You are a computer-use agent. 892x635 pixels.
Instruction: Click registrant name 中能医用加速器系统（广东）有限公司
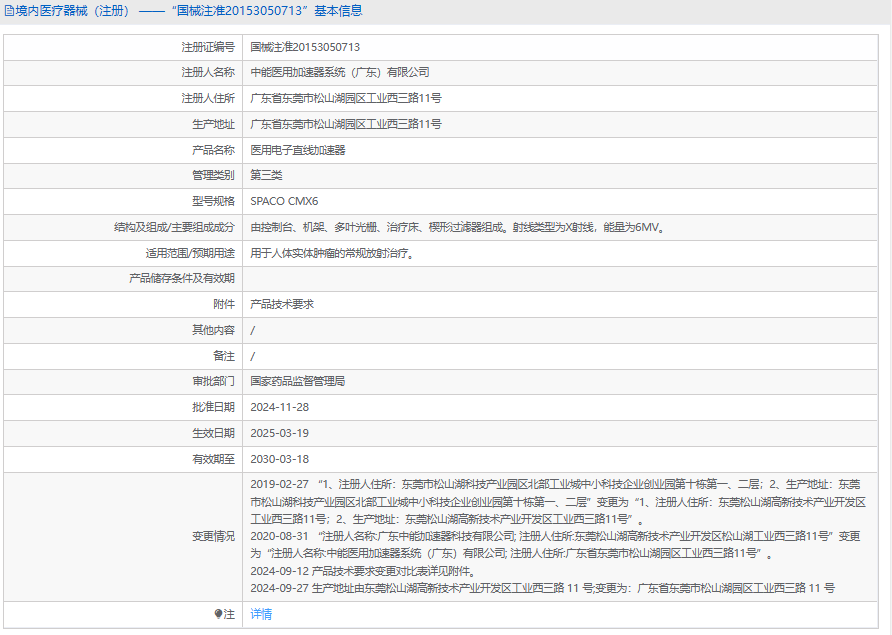tap(339, 72)
